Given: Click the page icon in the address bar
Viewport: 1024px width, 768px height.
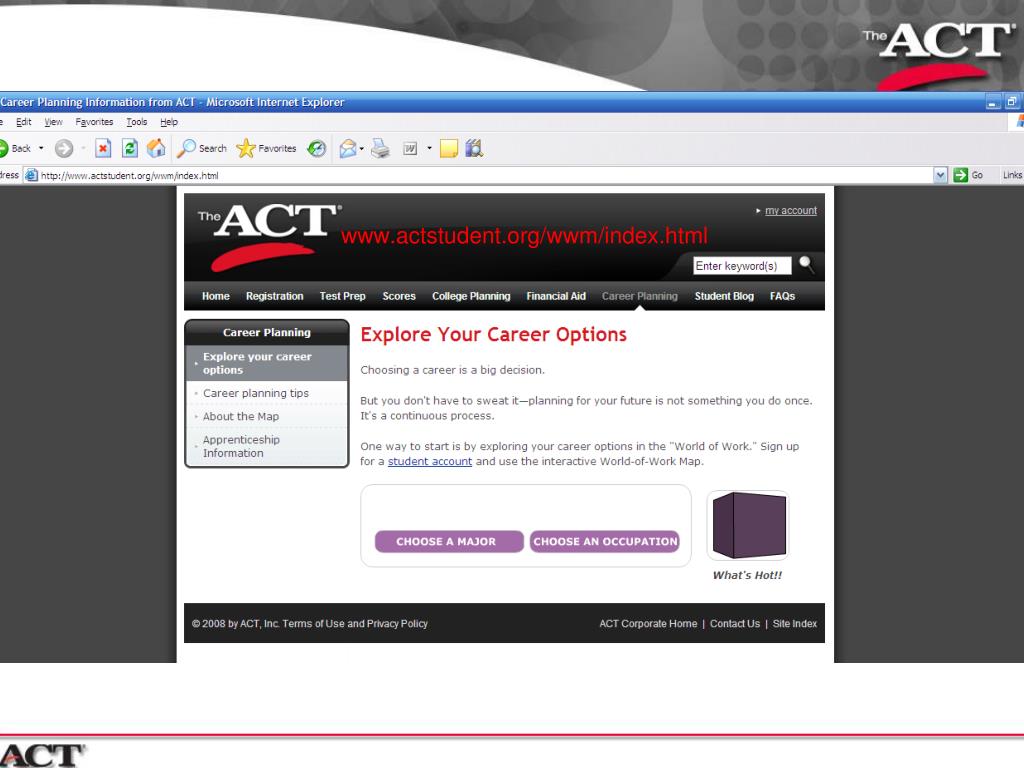Looking at the screenshot, I should [31, 175].
